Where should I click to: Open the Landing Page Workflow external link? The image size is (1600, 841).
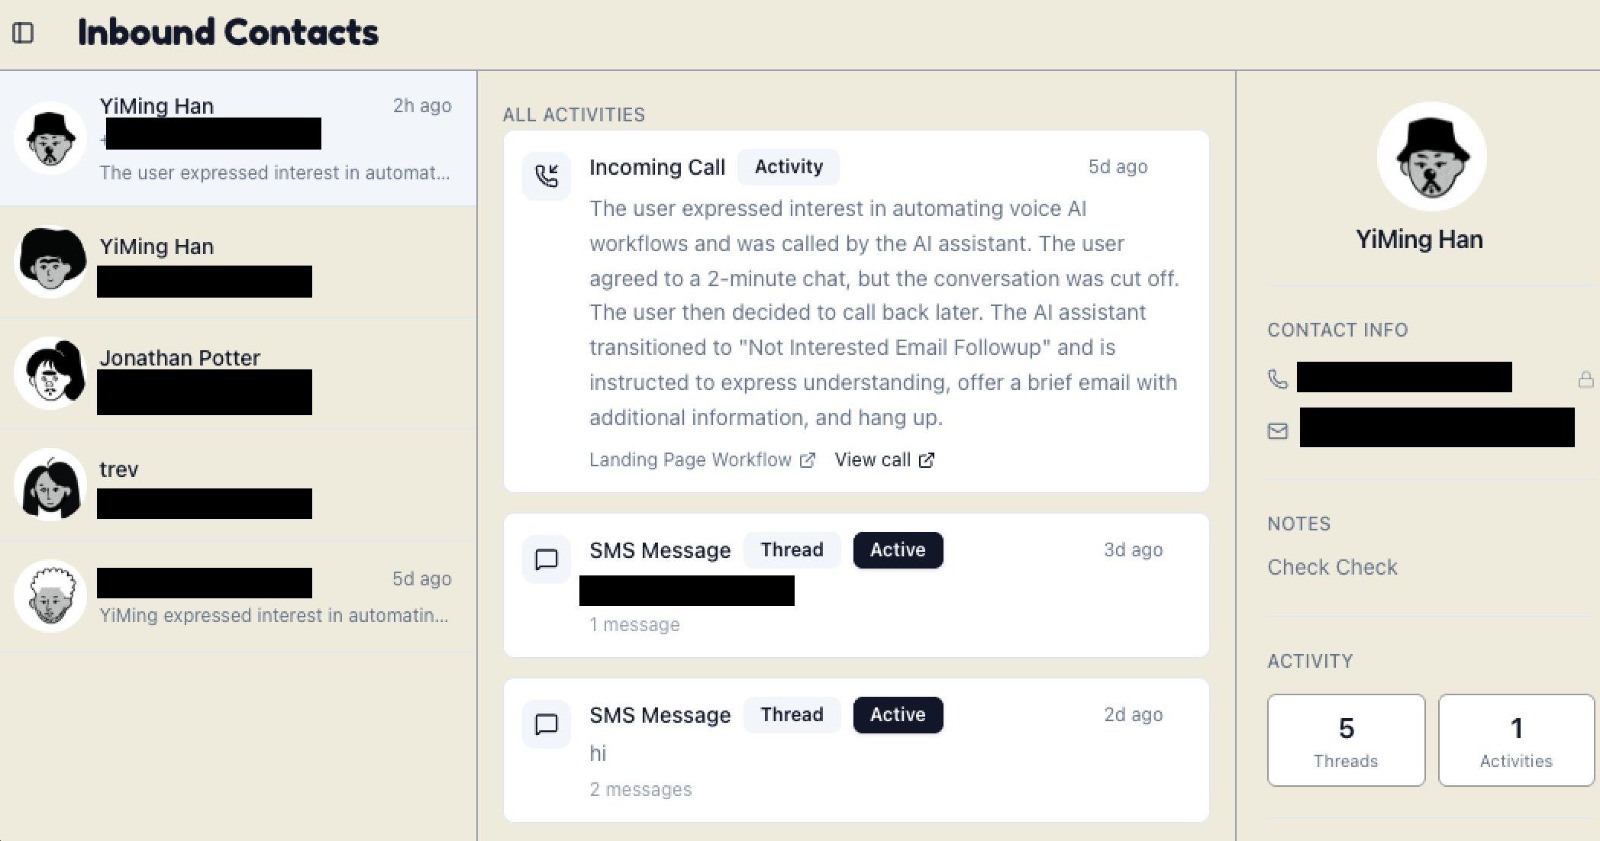coord(702,460)
